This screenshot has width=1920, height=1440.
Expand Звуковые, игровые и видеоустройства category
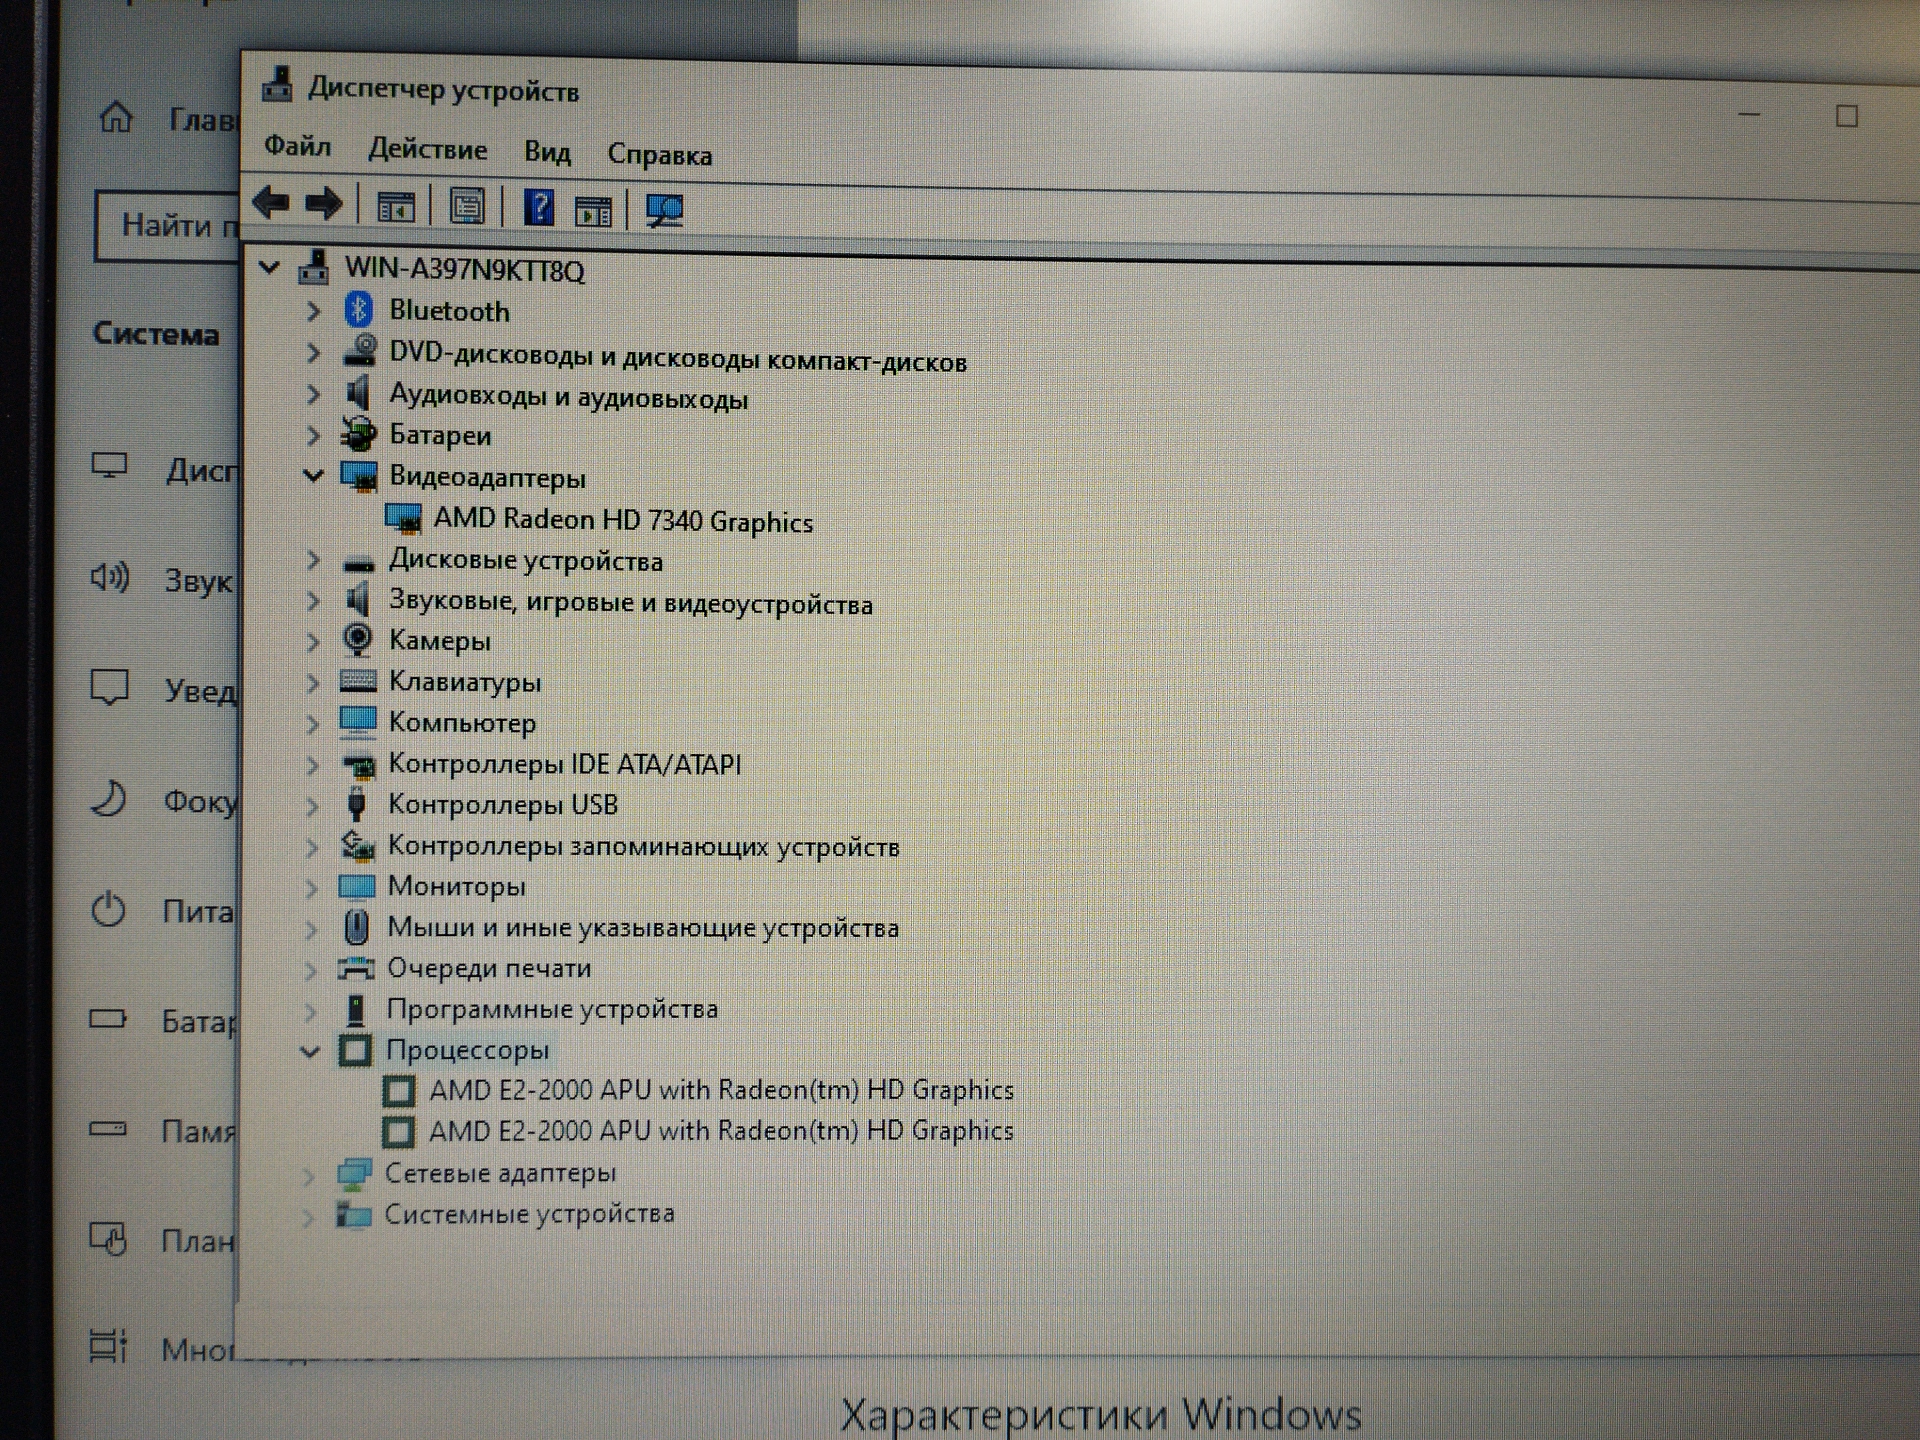[313, 601]
